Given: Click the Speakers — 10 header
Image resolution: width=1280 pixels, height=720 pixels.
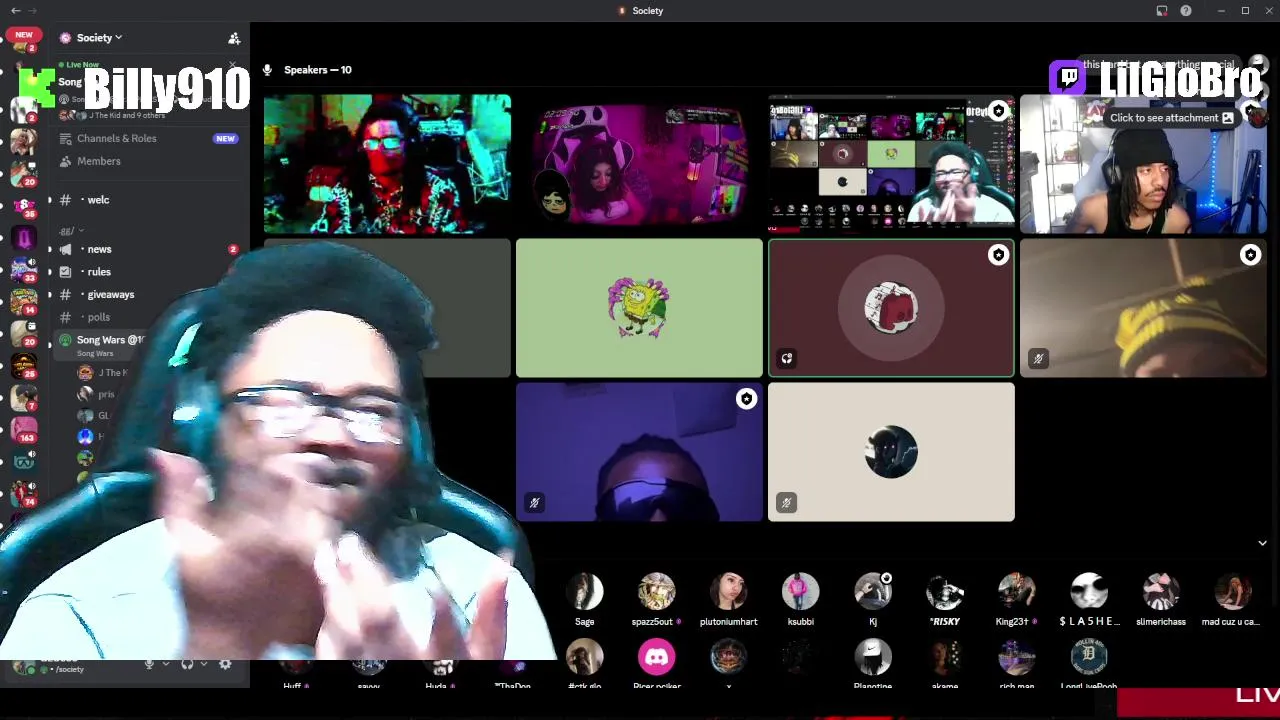Looking at the screenshot, I should tap(317, 70).
